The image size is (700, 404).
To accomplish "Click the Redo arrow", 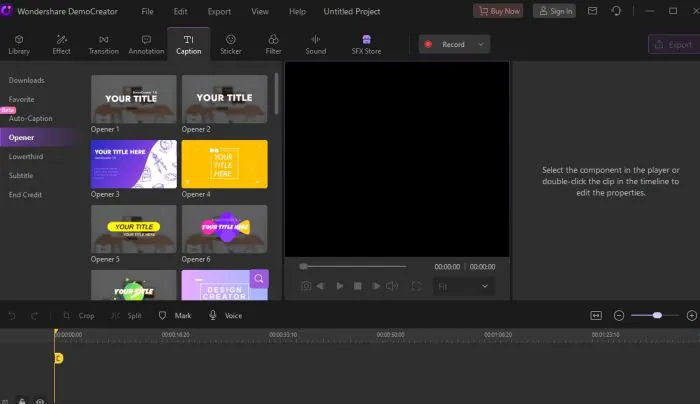I will [x=34, y=316].
